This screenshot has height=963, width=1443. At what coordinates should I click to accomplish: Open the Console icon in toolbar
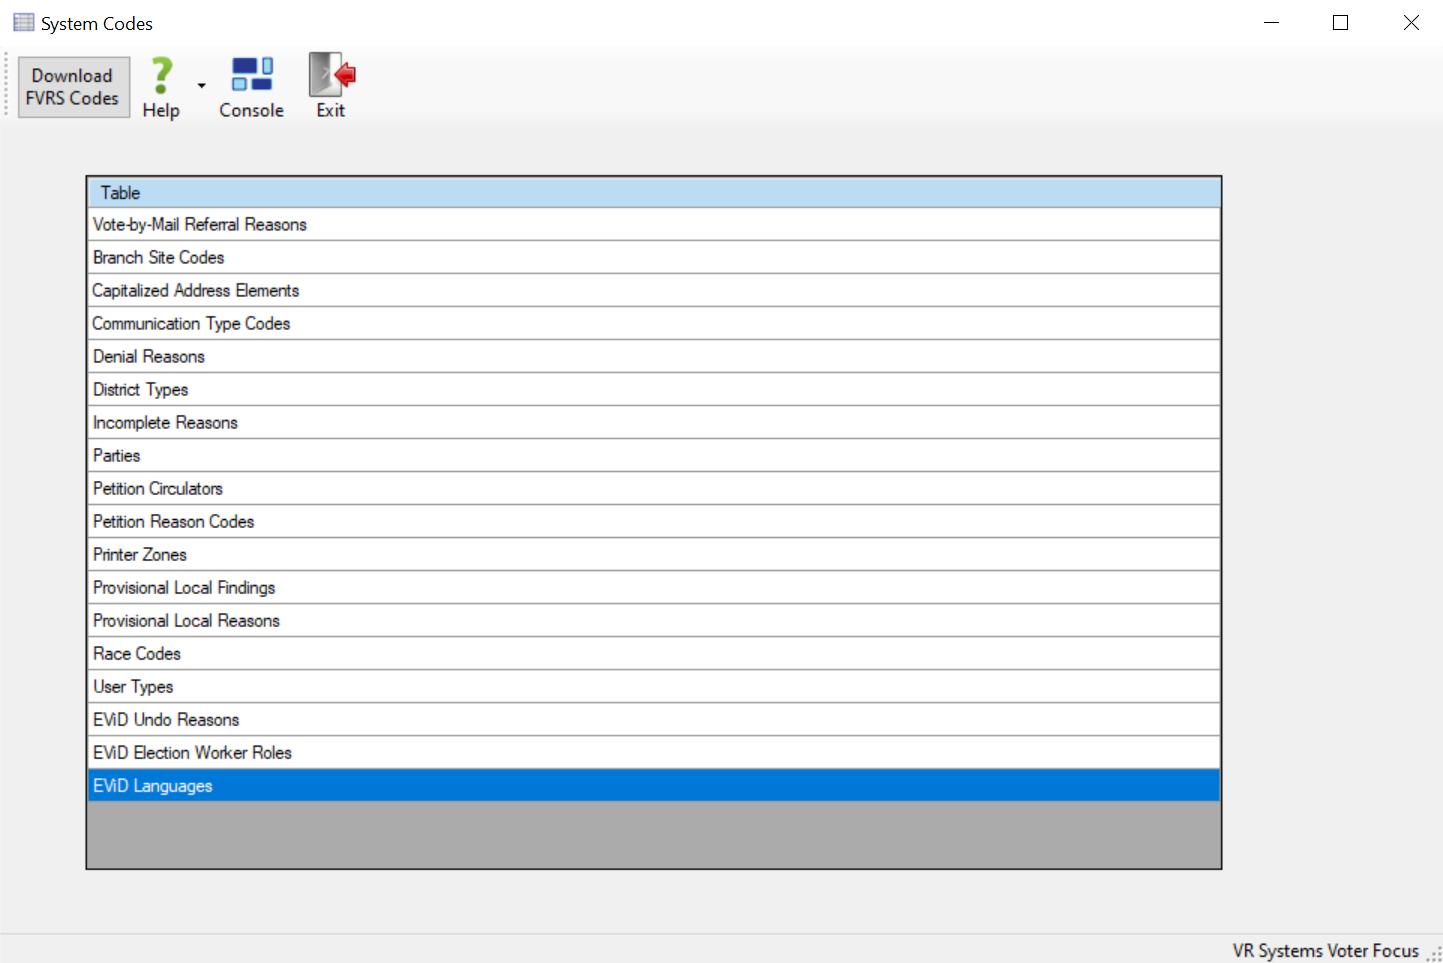click(252, 75)
